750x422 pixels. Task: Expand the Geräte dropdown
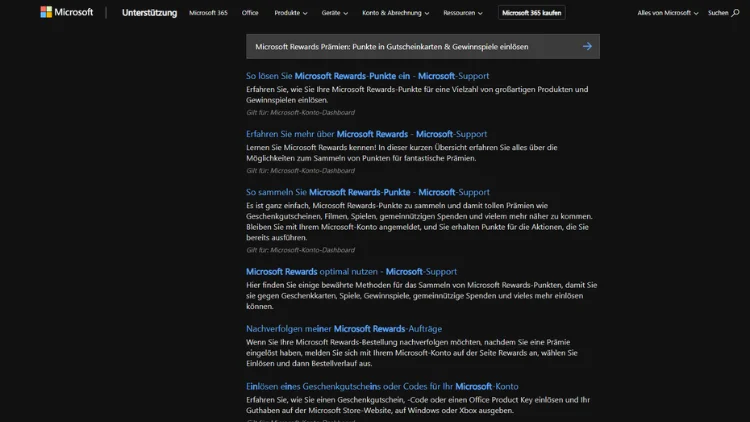335,13
